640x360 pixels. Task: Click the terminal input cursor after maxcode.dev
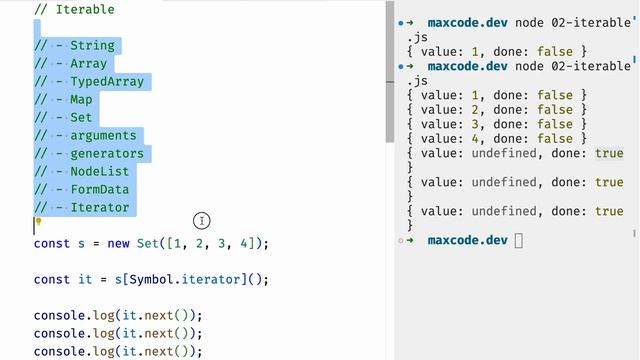point(518,240)
